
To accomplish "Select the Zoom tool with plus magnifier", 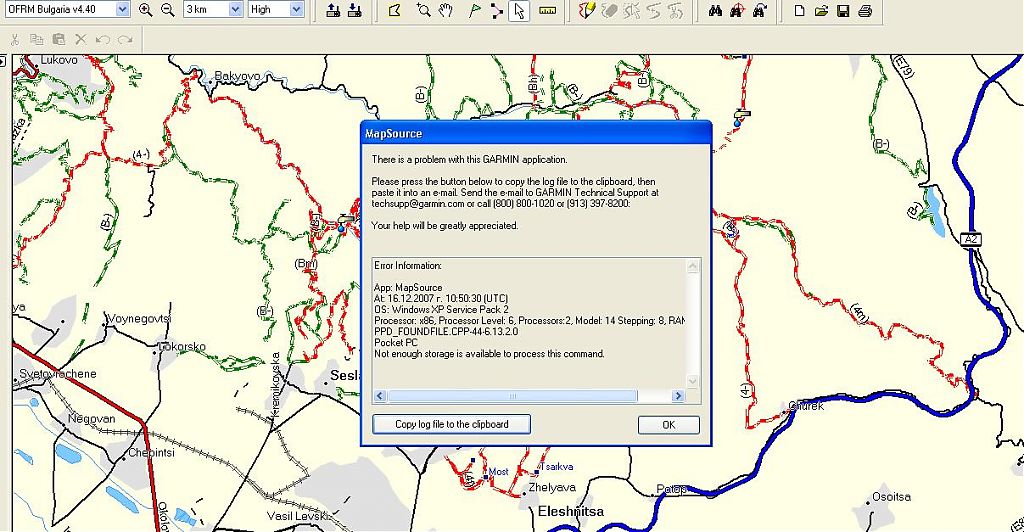I will click(424, 10).
